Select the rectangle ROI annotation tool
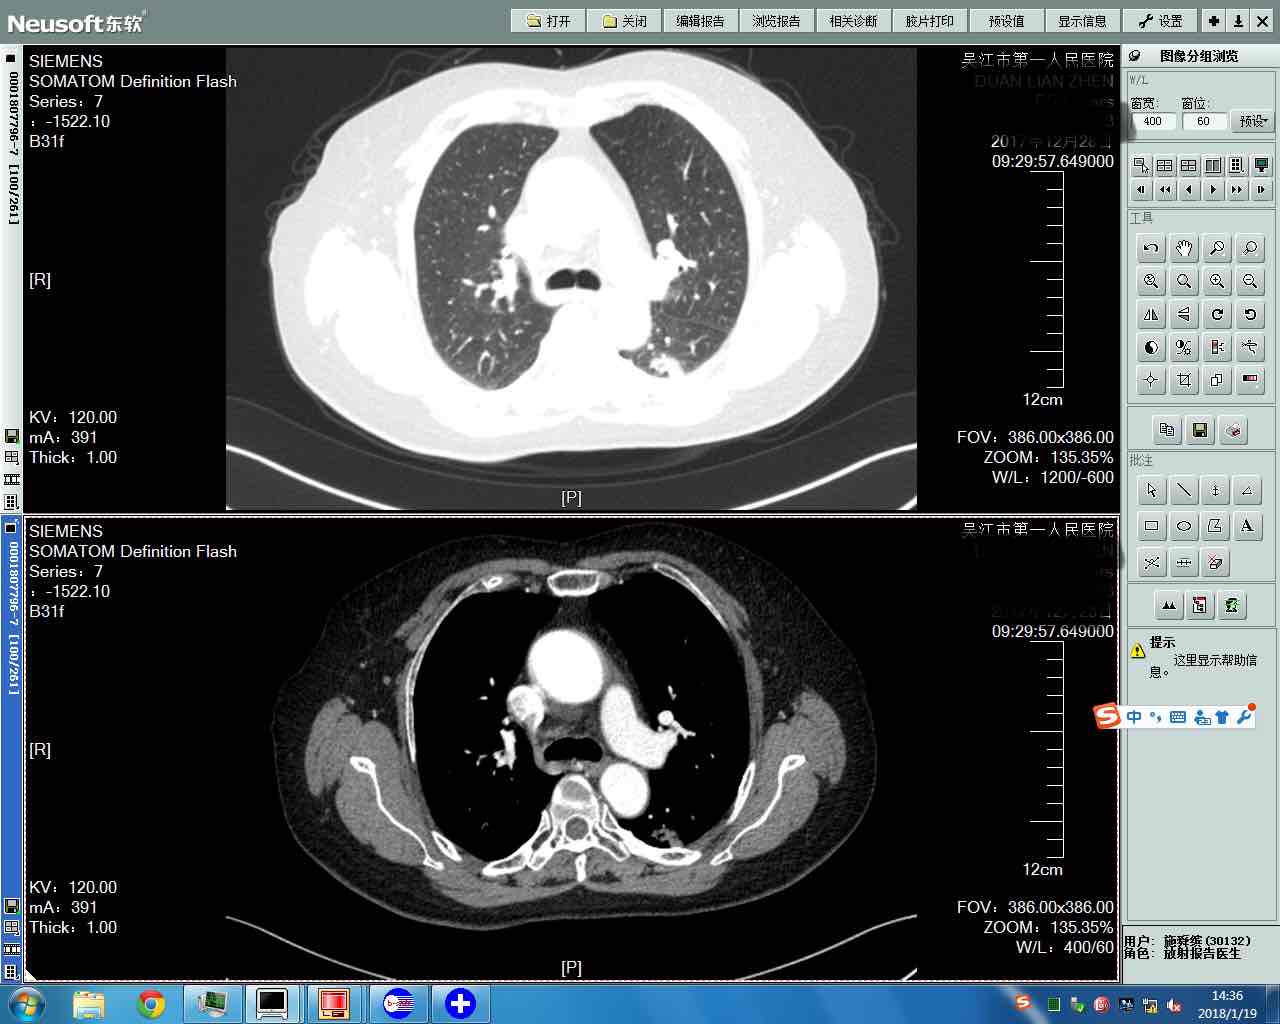 pyautogui.click(x=1151, y=526)
